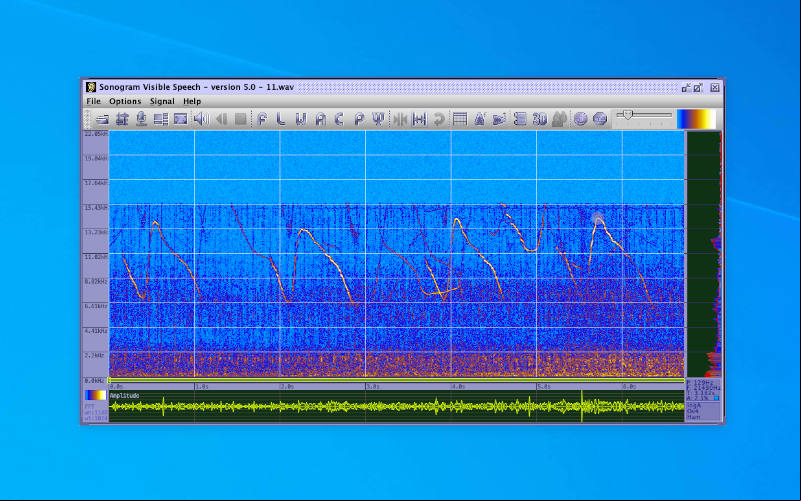The image size is (801, 501).
Task: Toggle the grid lines icon
Action: tap(460, 120)
